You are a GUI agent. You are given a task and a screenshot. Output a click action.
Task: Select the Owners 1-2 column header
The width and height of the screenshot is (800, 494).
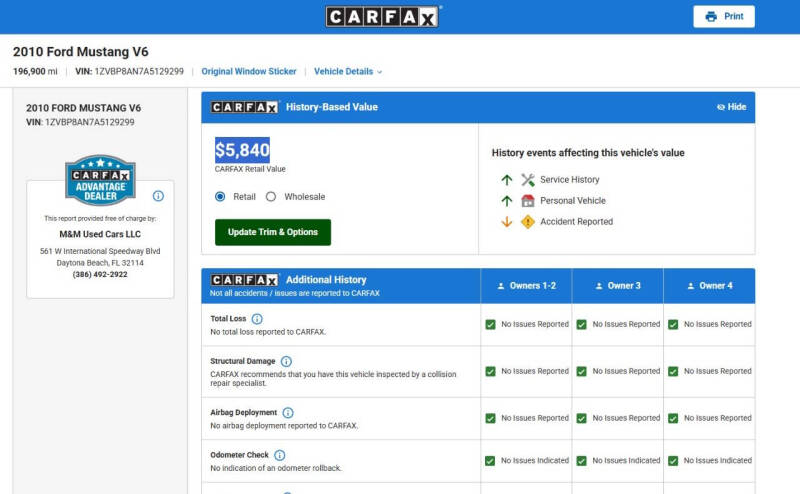[526, 286]
